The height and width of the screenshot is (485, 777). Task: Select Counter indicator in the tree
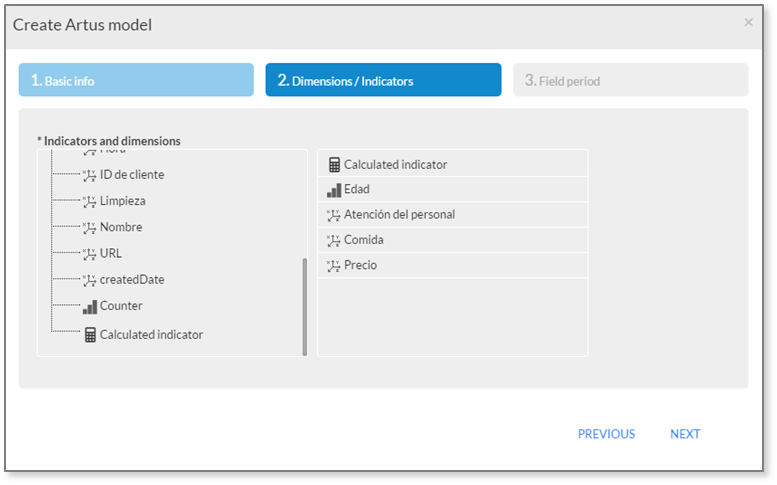point(121,306)
